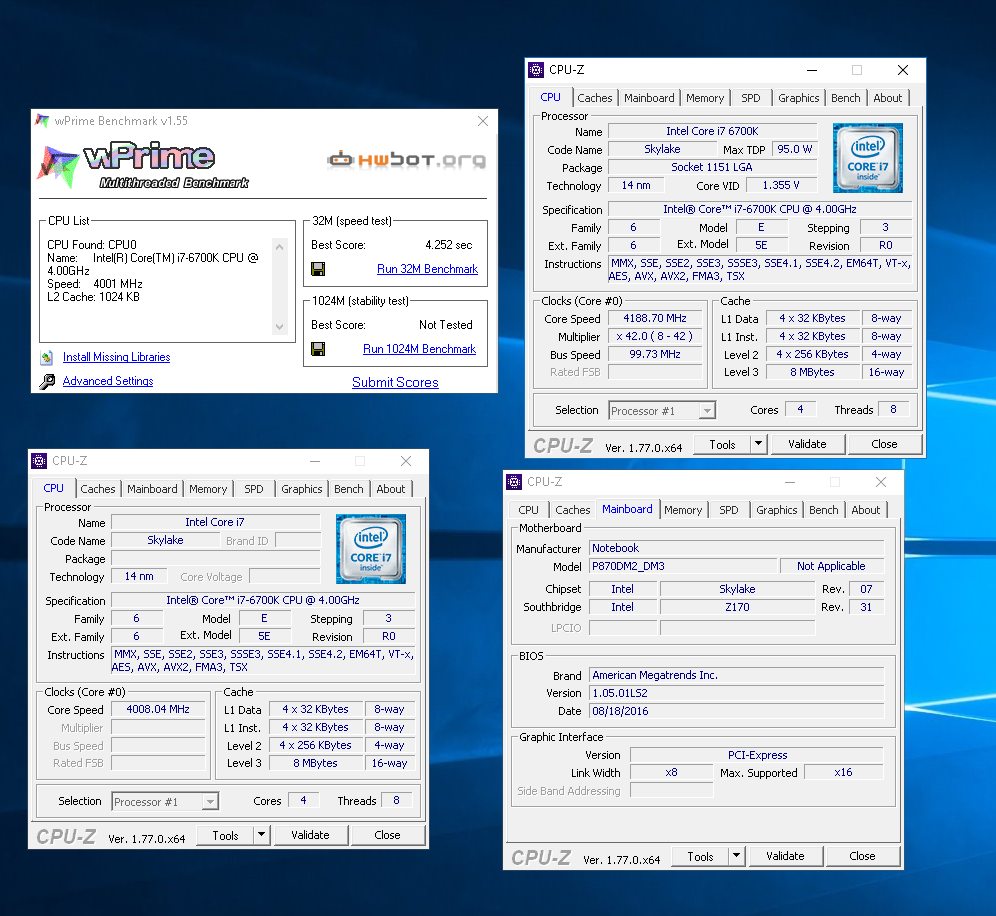Click CPU-Z title icon of 6700K window
996x916 pixels.
(536, 70)
